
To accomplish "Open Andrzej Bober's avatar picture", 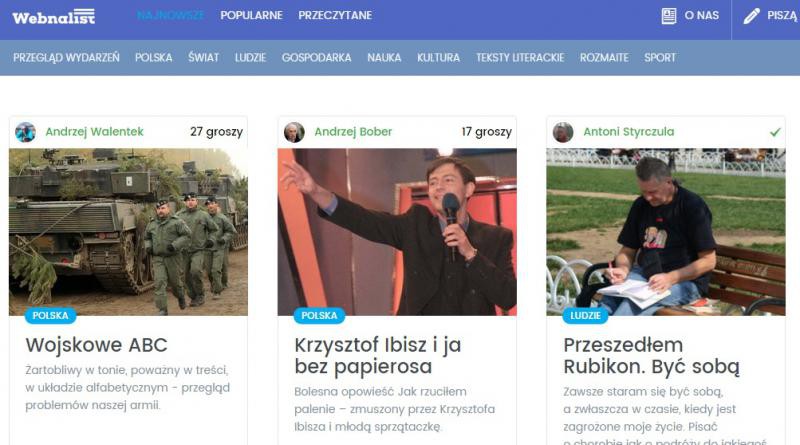I will coord(294,132).
